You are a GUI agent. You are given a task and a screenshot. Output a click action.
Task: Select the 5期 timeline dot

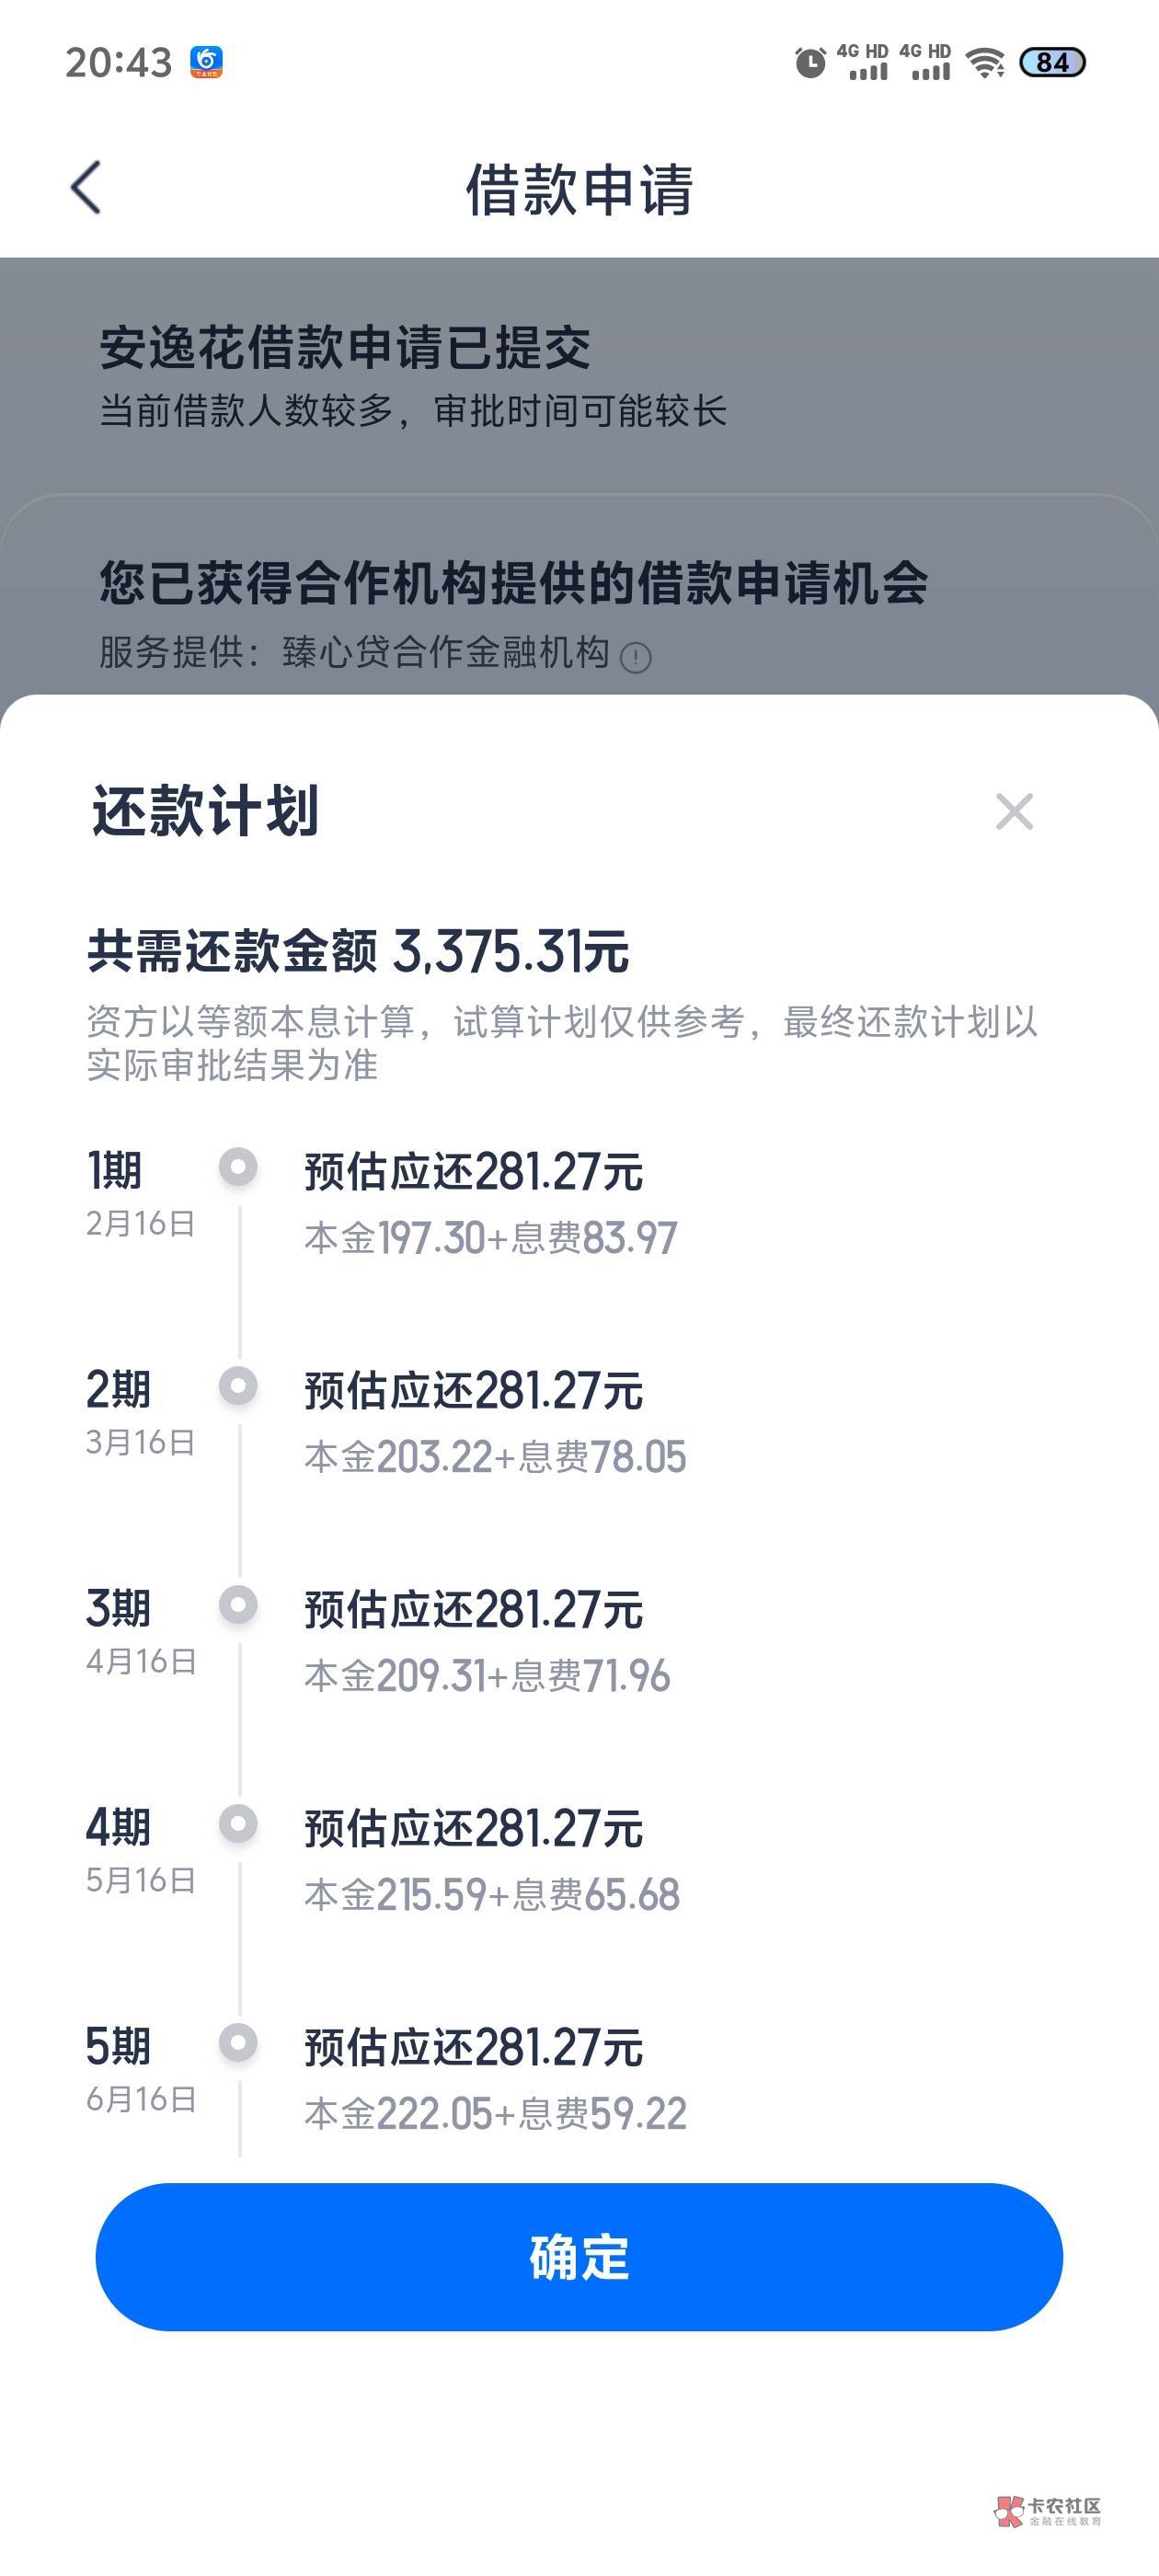click(x=238, y=2043)
